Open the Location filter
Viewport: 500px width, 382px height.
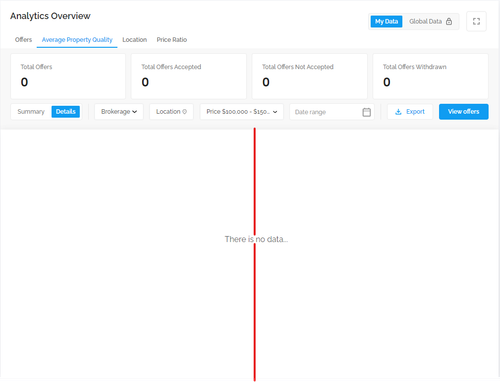171,112
